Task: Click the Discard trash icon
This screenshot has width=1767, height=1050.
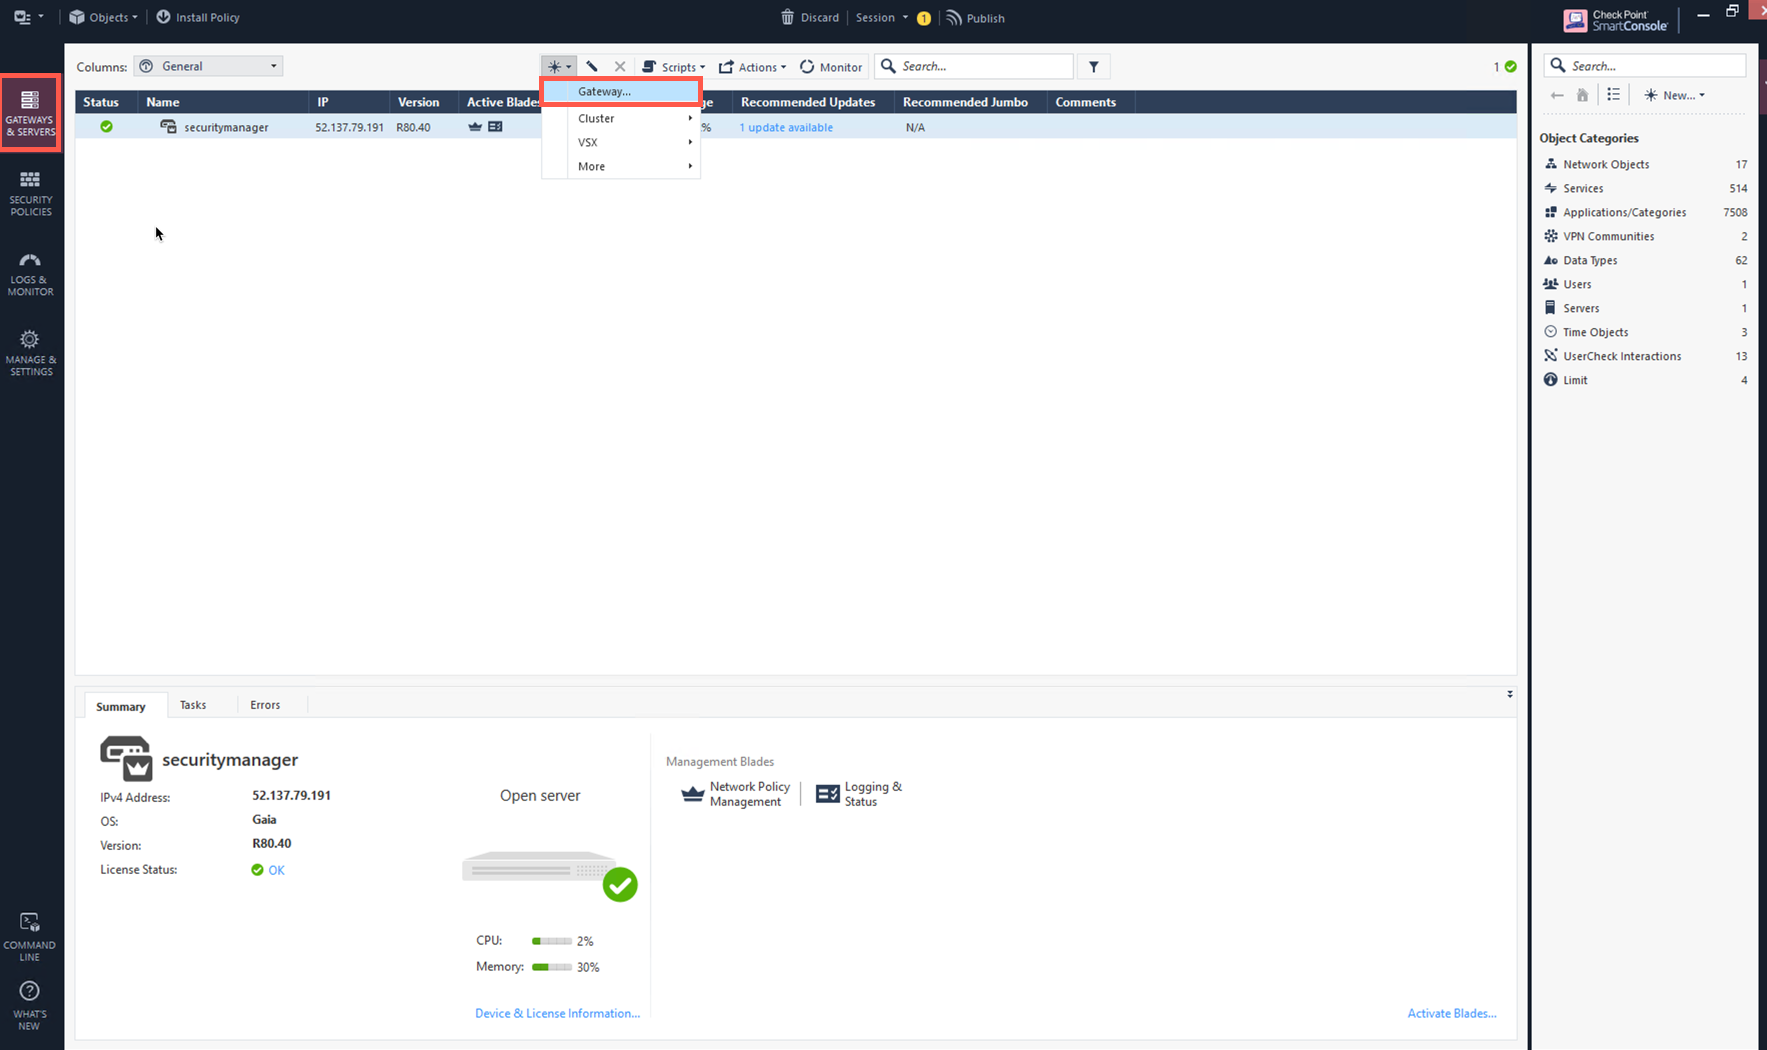Action: point(789,17)
